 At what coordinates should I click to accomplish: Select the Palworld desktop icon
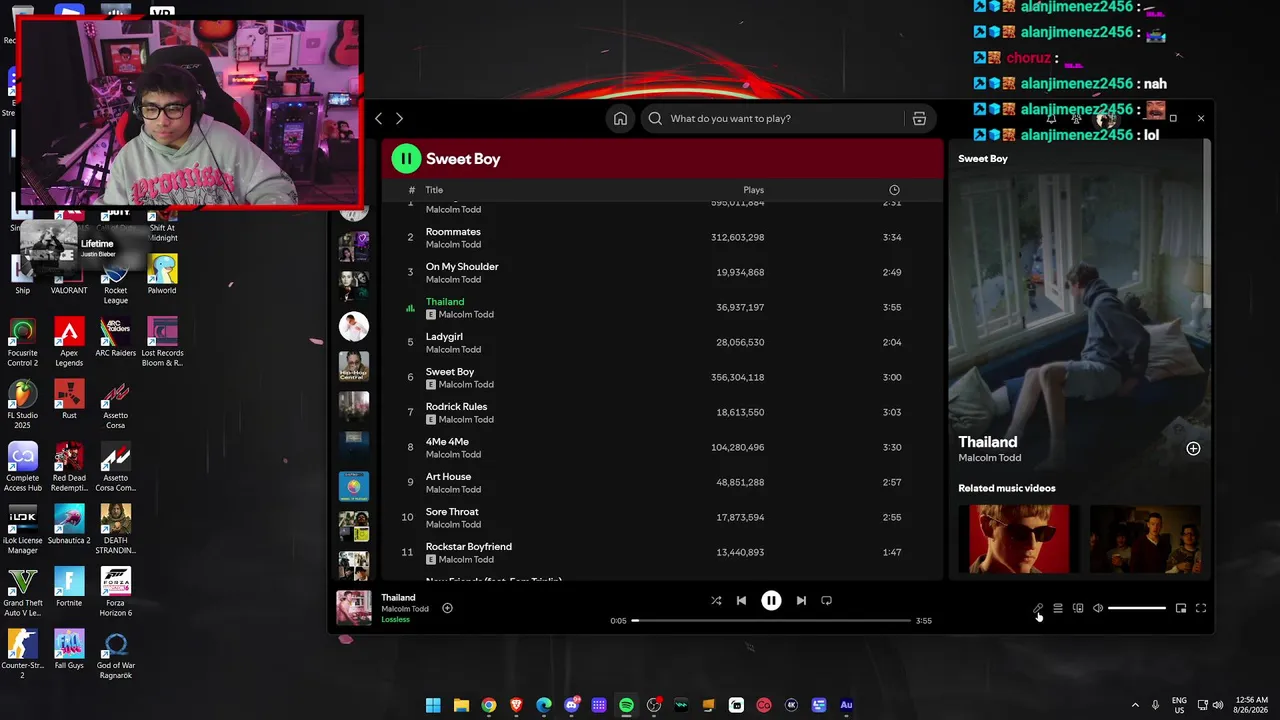162,275
